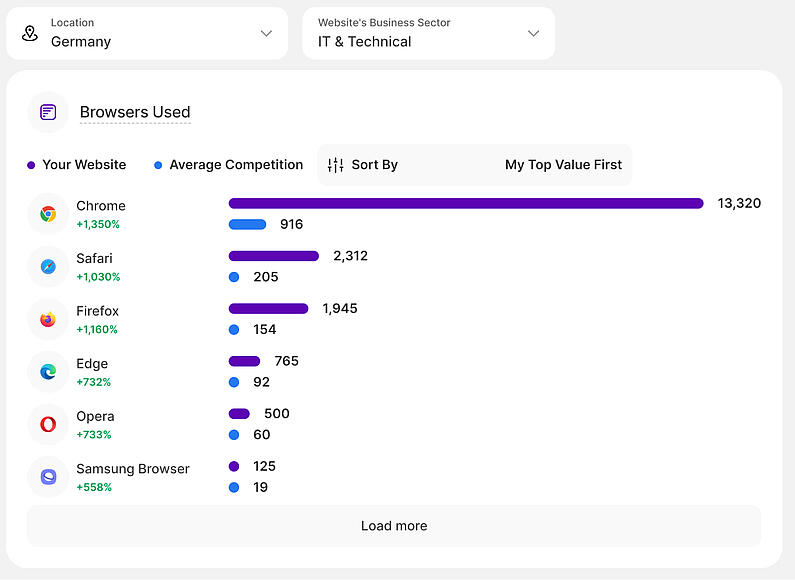Click Samsung Browser's +558% change value

click(94, 488)
